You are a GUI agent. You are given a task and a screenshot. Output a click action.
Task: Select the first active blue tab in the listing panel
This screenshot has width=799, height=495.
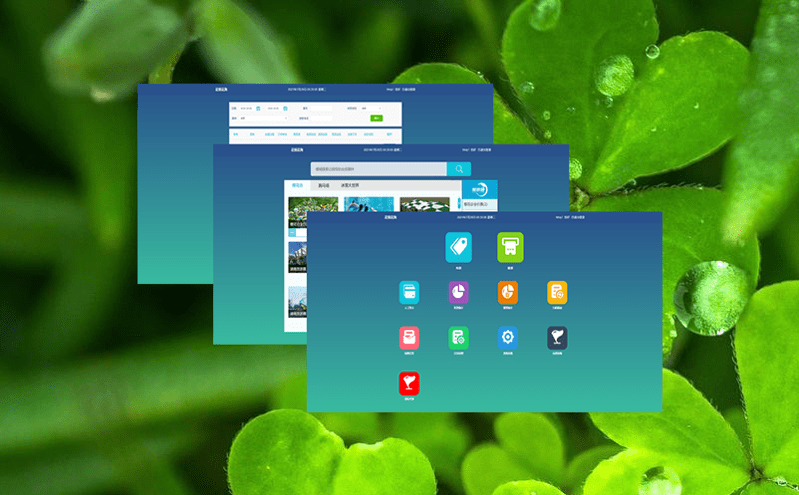pos(297,185)
